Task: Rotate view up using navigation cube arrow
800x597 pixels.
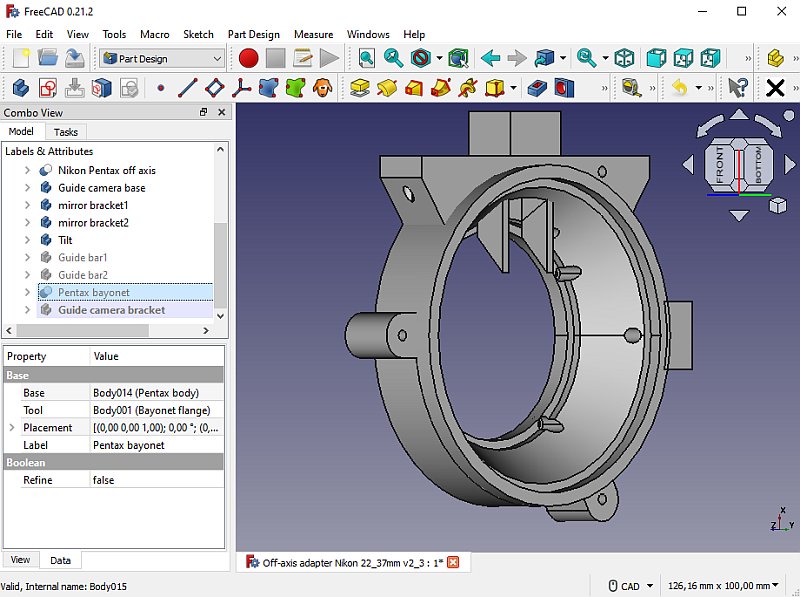Action: click(x=739, y=114)
